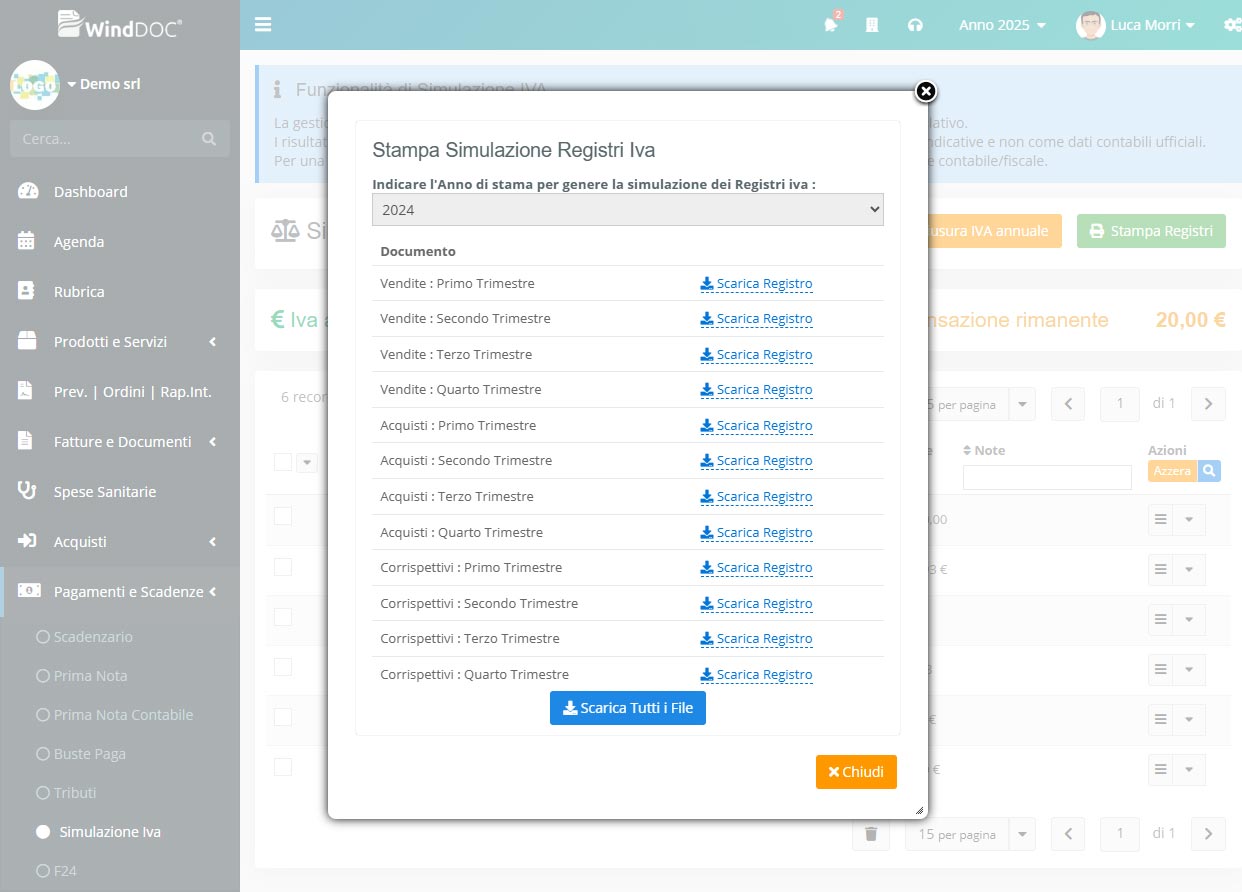Click the blue search icon under Azioni

tap(1209, 470)
